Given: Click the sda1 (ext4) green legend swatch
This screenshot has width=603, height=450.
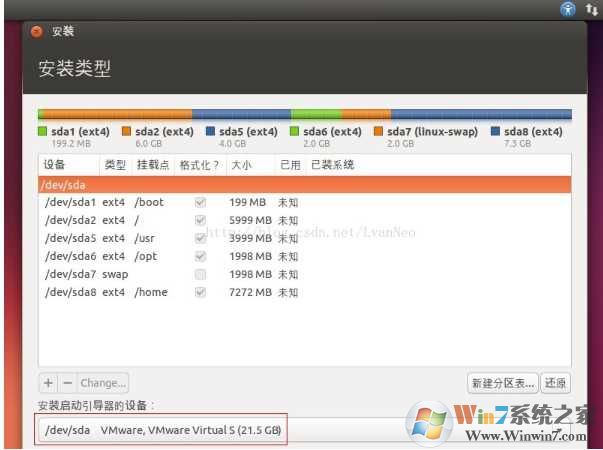Looking at the screenshot, I should click(43, 132).
